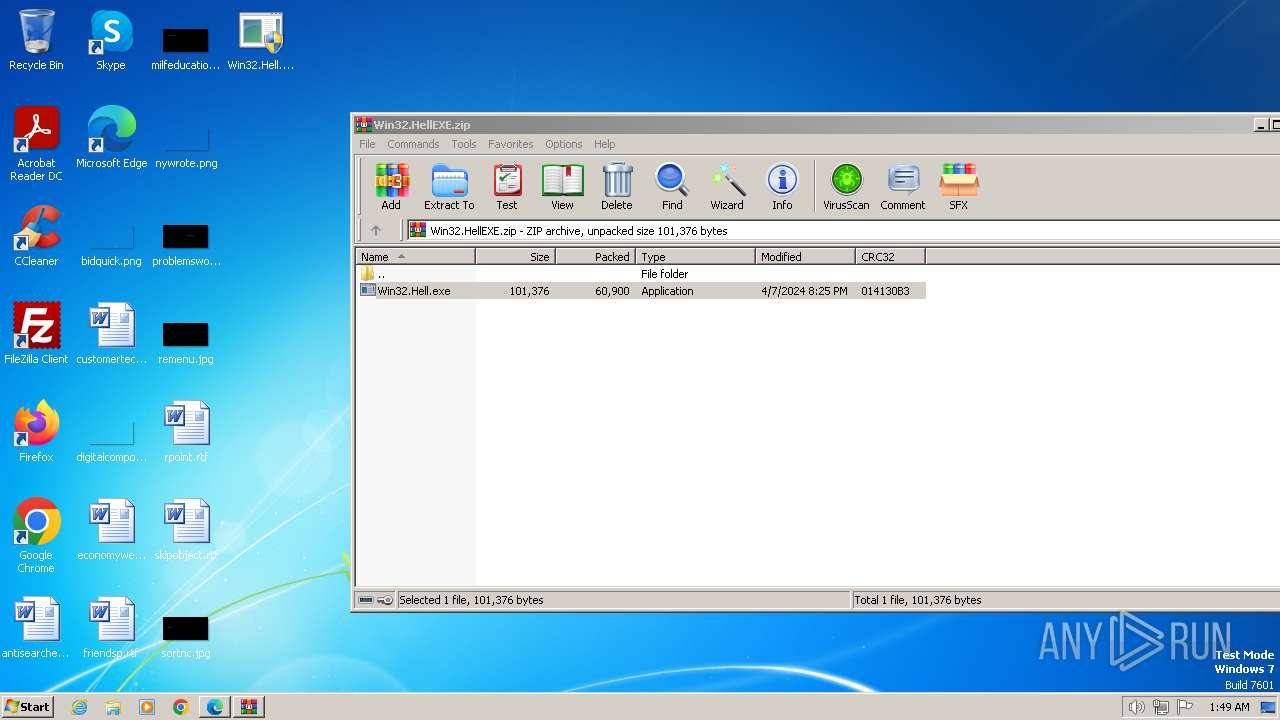Select the Win32.Hell desktop file icon

(x=261, y=41)
